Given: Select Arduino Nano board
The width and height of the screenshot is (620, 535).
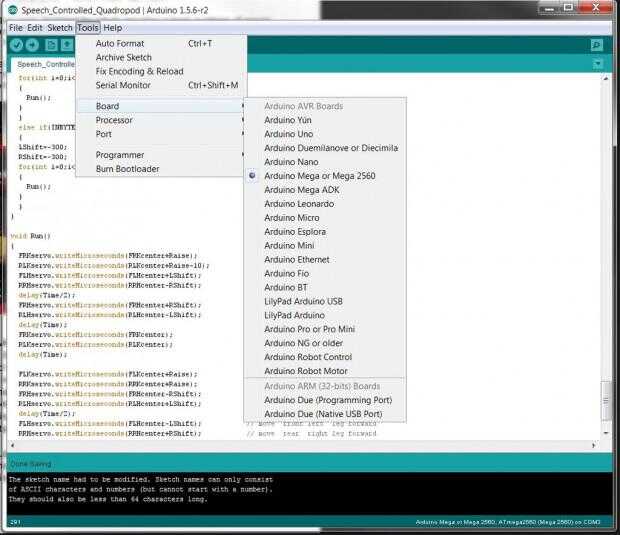Looking at the screenshot, I should coord(325,162).
